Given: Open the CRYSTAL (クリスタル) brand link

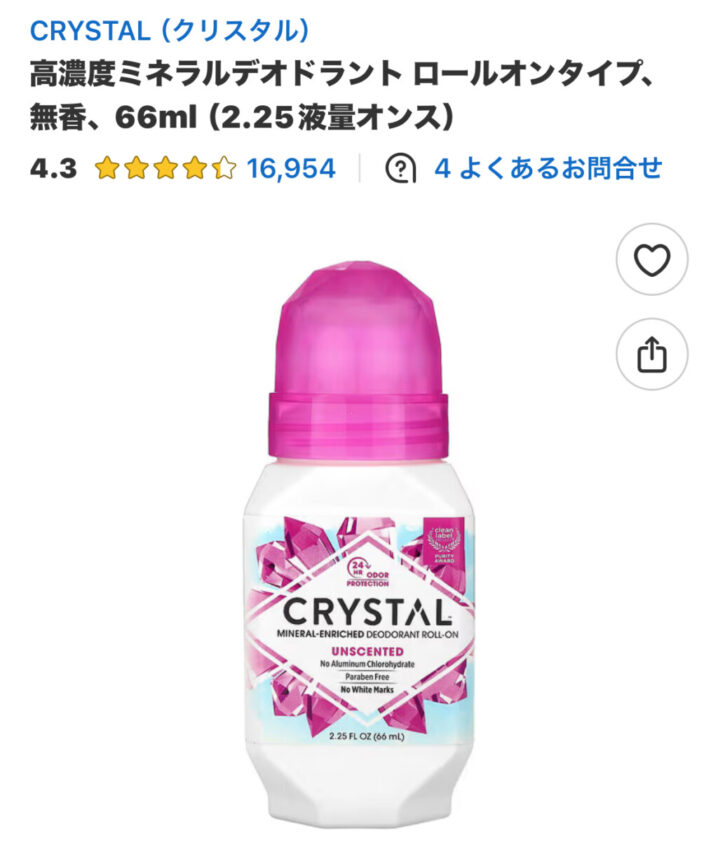Looking at the screenshot, I should pyautogui.click(x=170, y=31).
